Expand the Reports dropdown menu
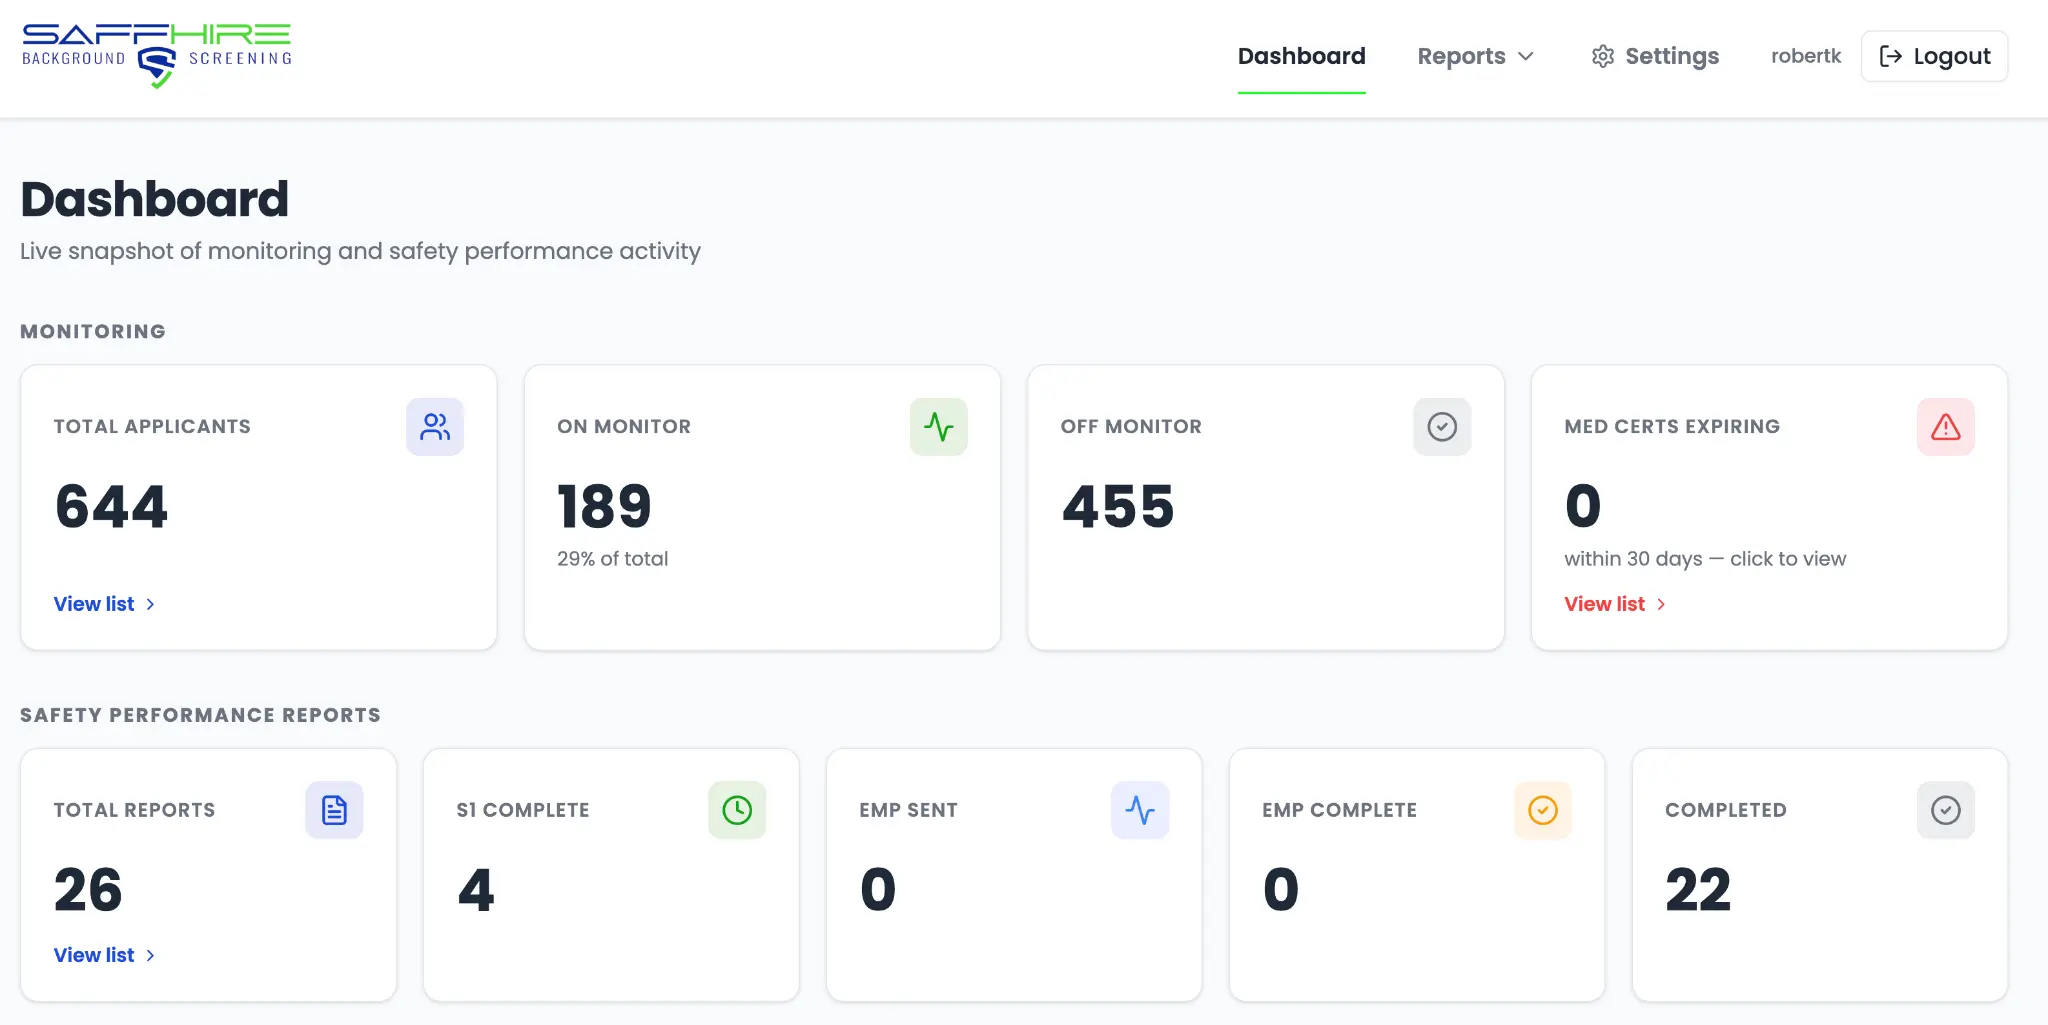Screen dimensions: 2048x1025 1527,57
